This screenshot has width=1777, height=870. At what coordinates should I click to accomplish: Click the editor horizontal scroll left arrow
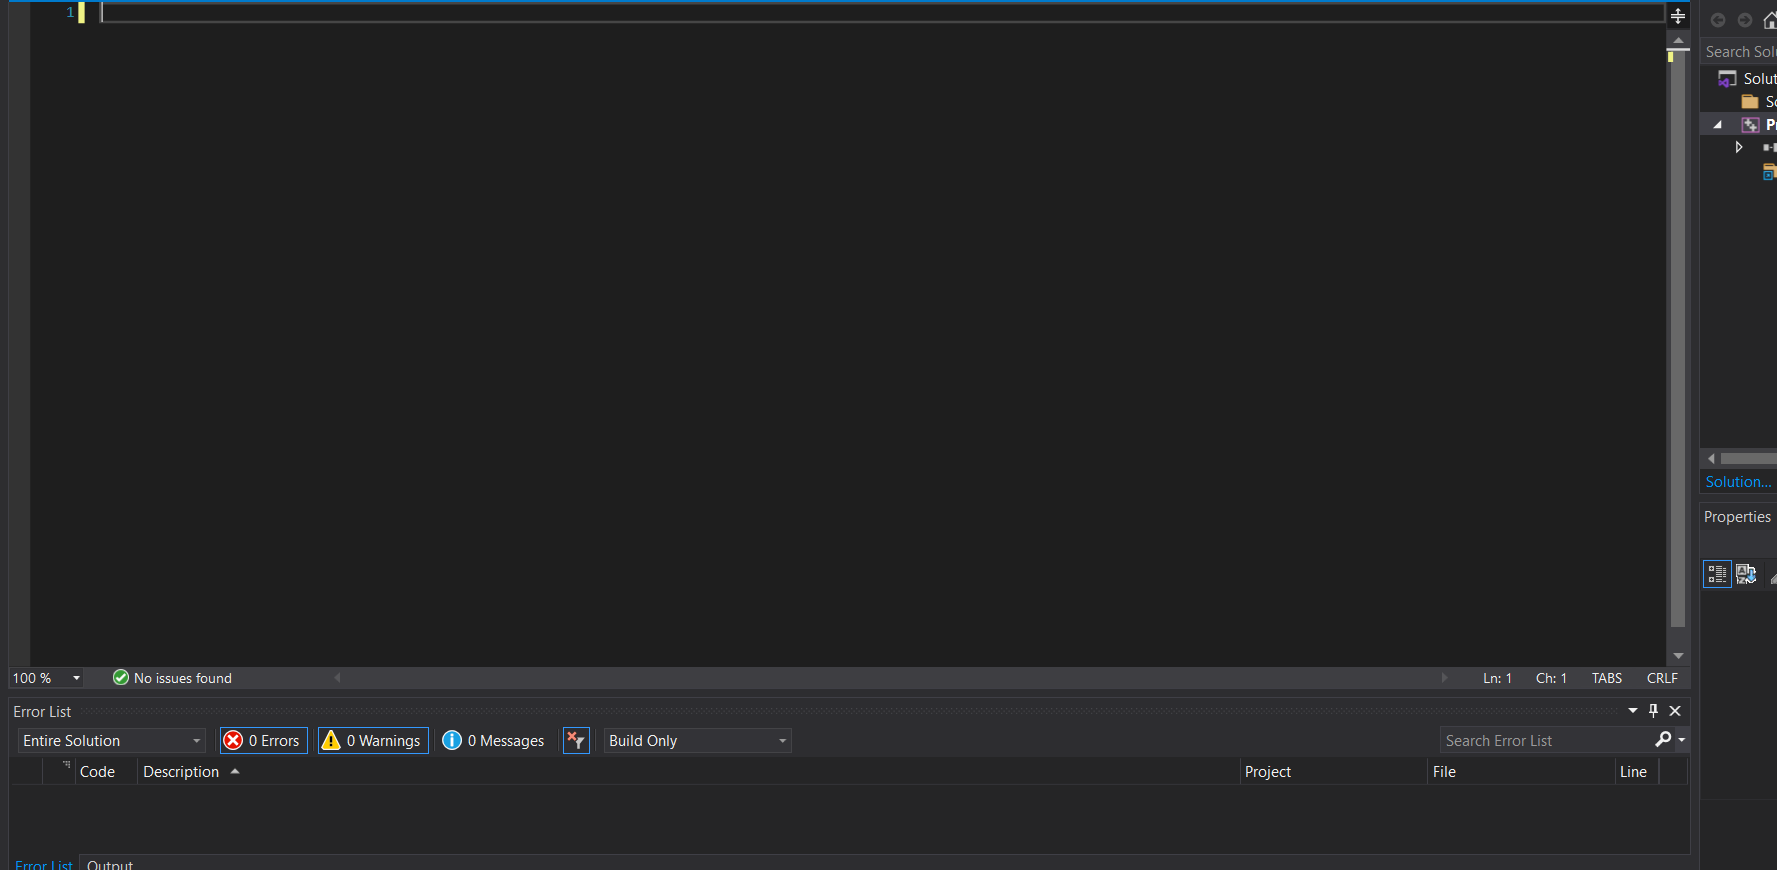[x=337, y=678]
